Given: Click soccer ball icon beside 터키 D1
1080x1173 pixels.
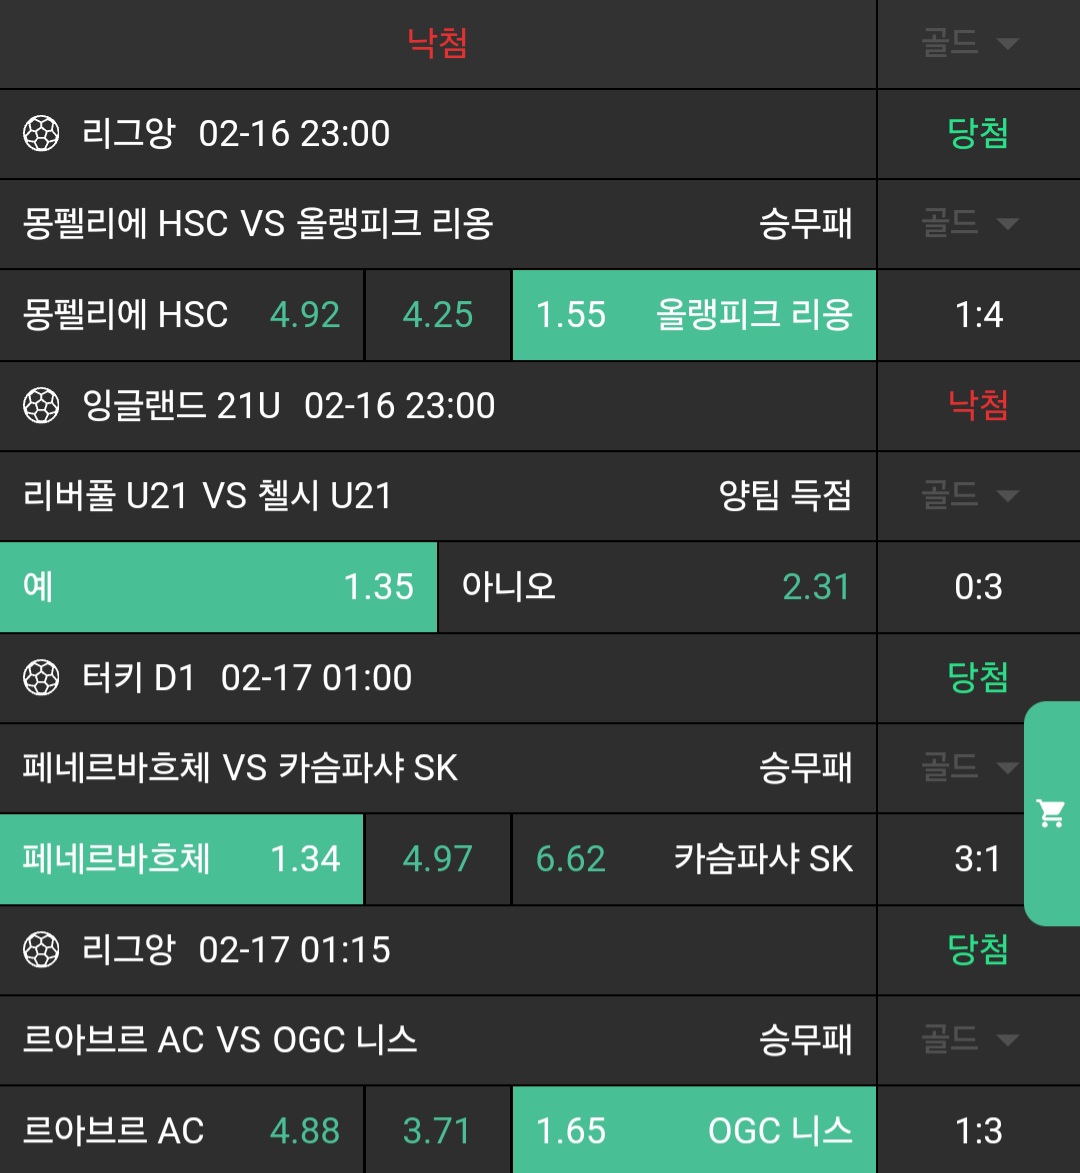Looking at the screenshot, I should click(x=42, y=678).
